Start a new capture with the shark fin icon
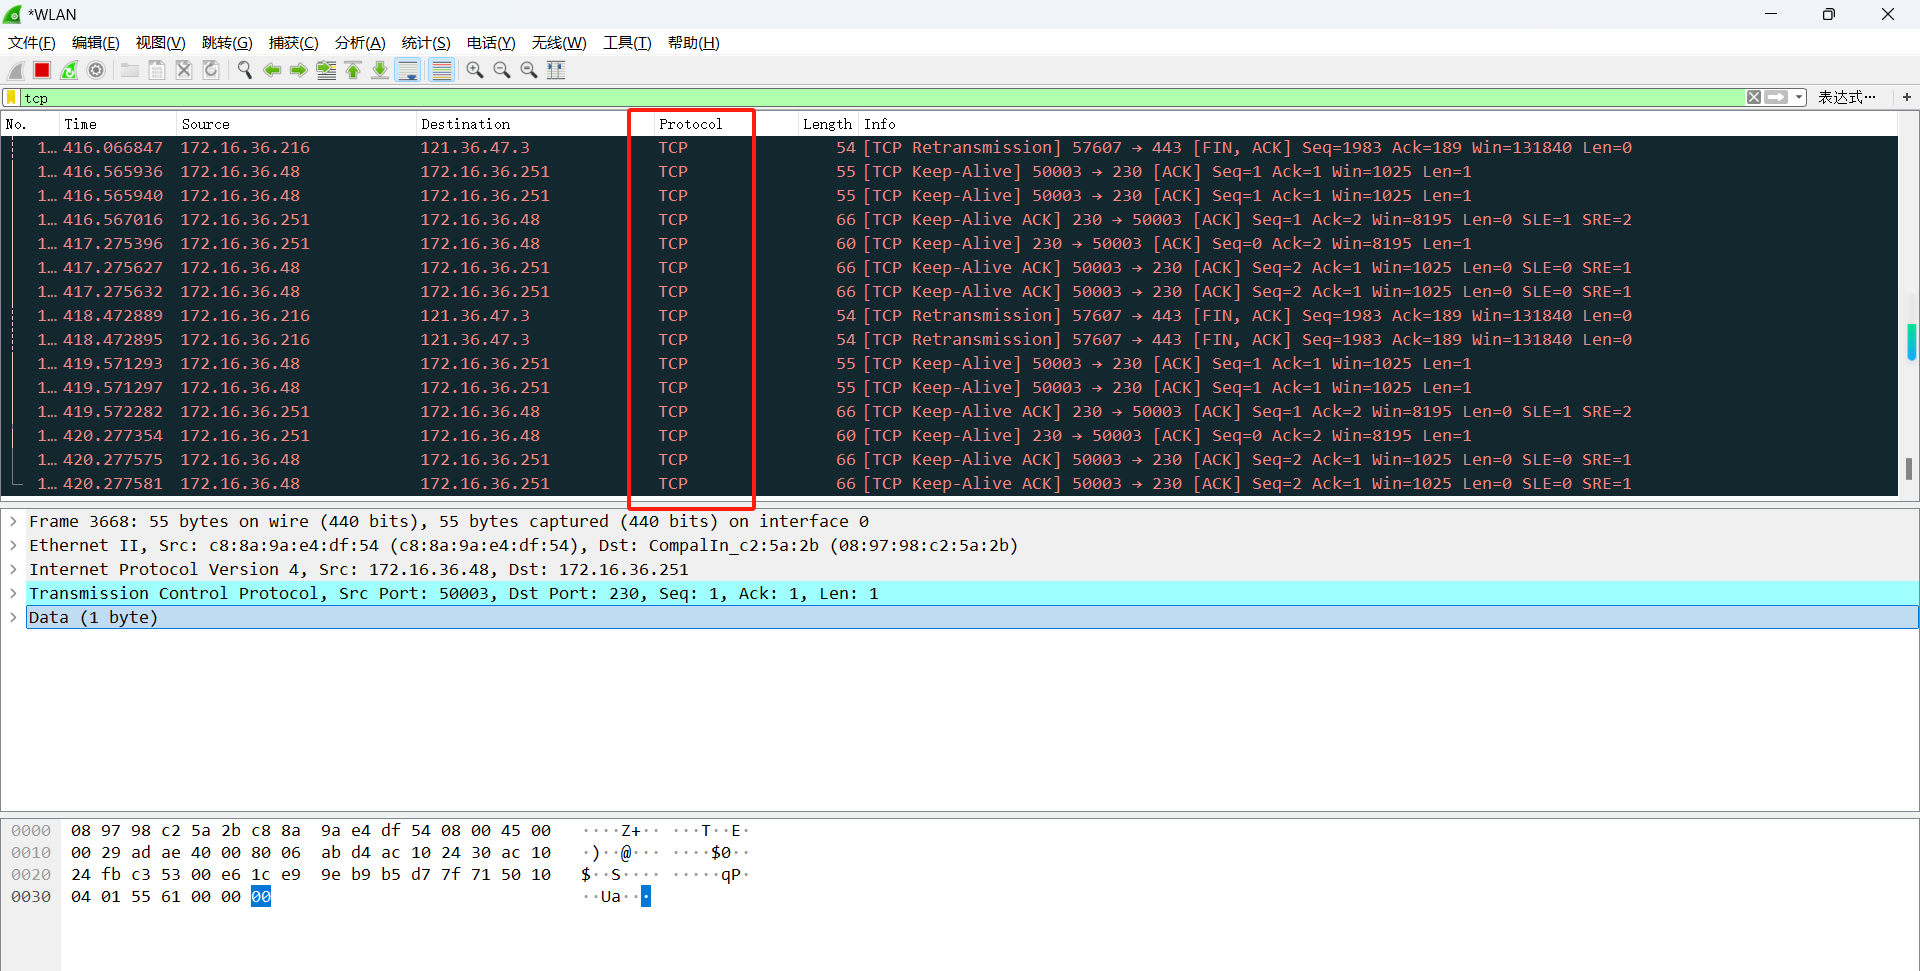 14,70
